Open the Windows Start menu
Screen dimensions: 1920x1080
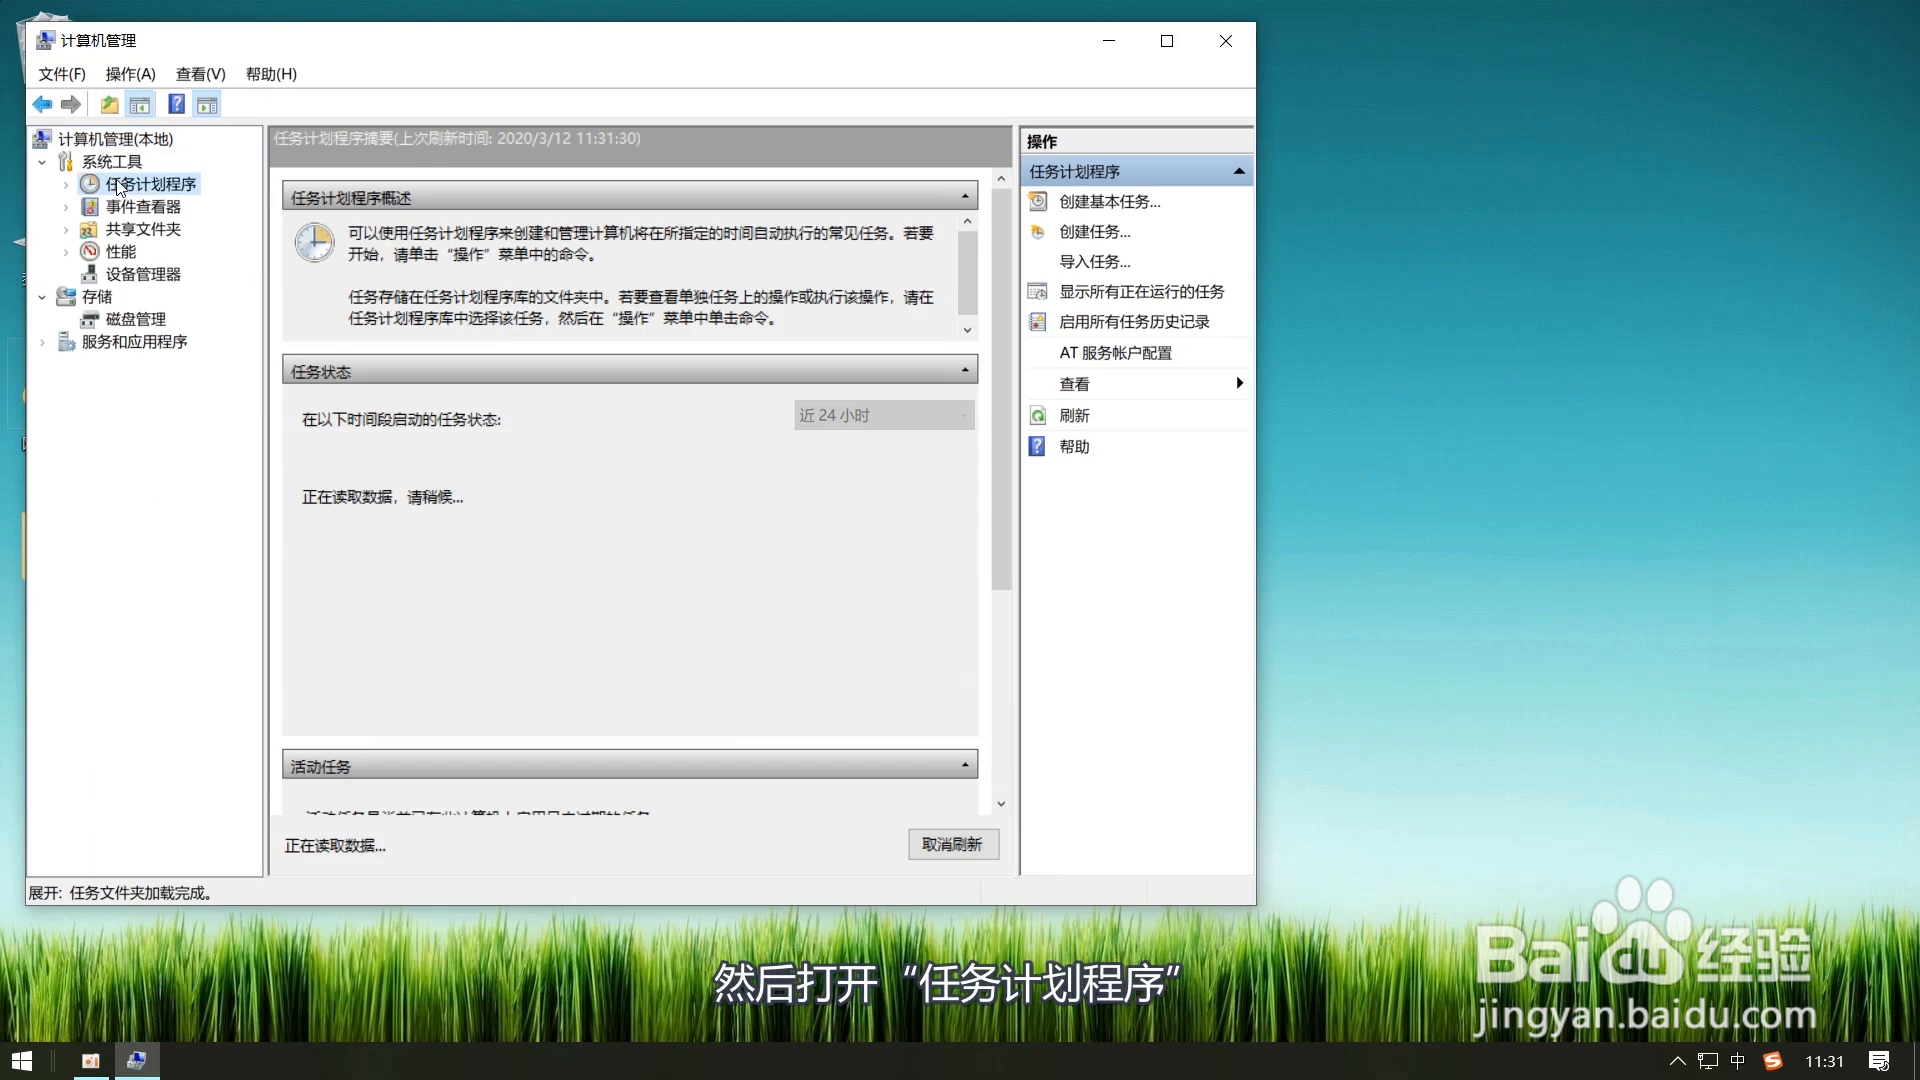(22, 1061)
